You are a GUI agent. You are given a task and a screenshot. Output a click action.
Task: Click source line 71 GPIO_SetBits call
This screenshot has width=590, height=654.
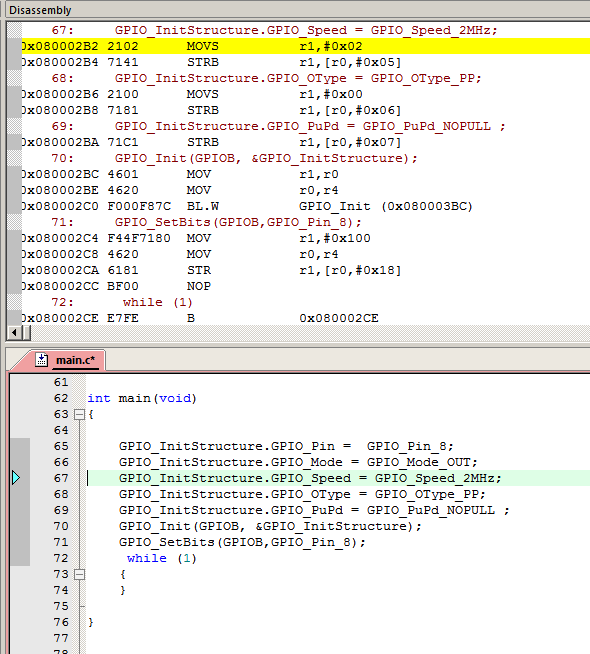(x=242, y=542)
